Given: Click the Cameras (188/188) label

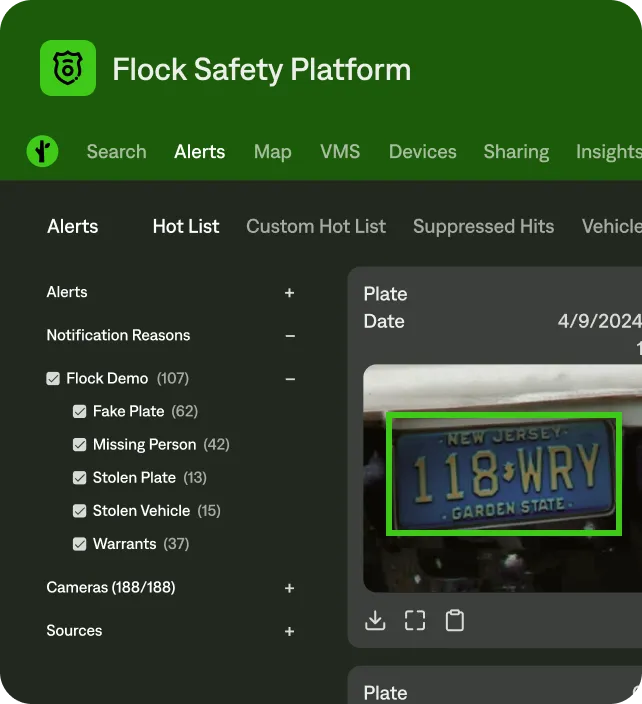Looking at the screenshot, I should (x=111, y=587).
